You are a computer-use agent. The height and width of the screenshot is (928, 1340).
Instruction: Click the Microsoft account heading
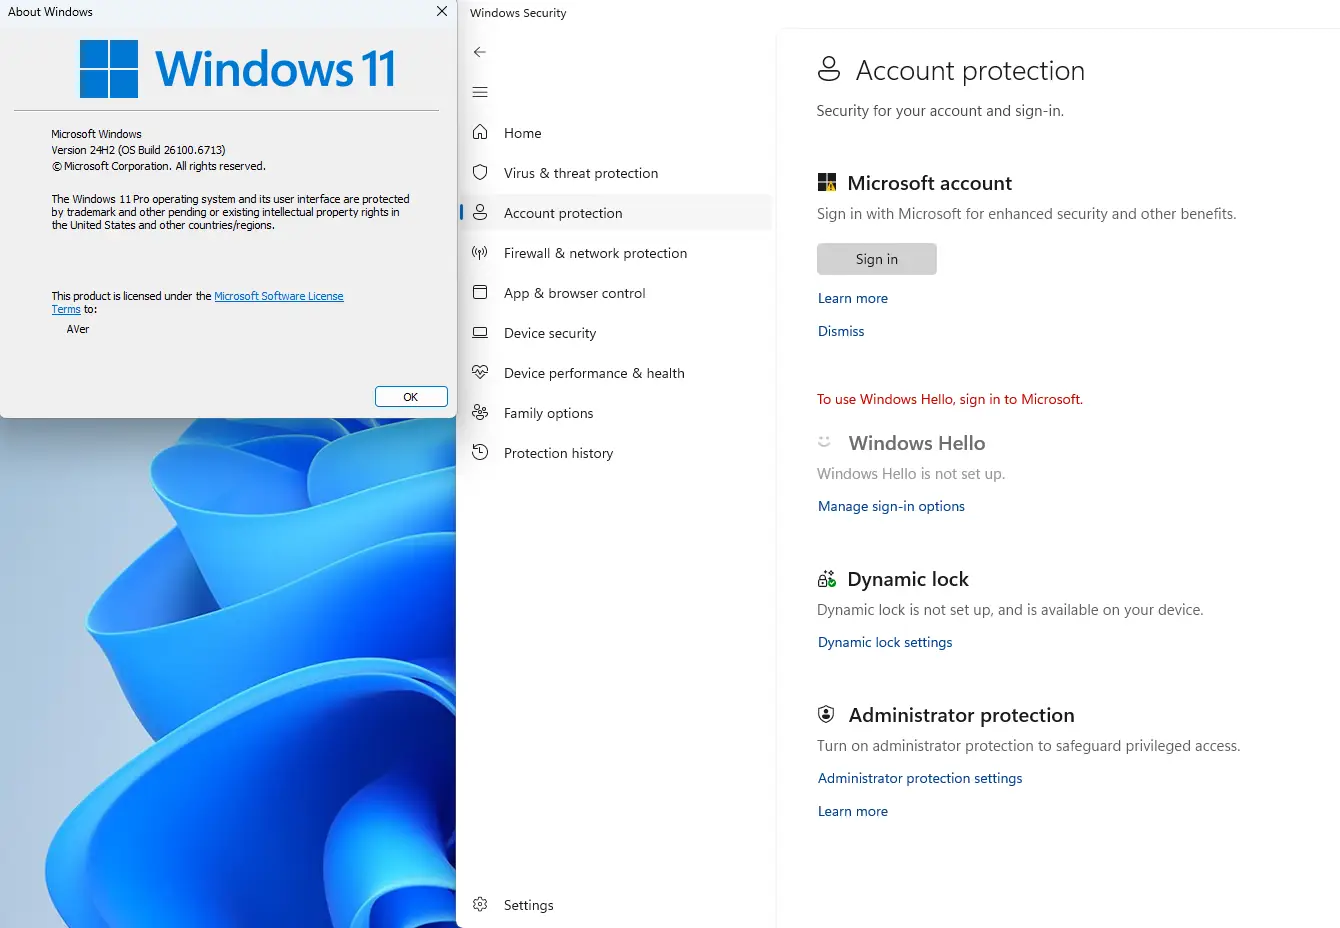coord(930,183)
